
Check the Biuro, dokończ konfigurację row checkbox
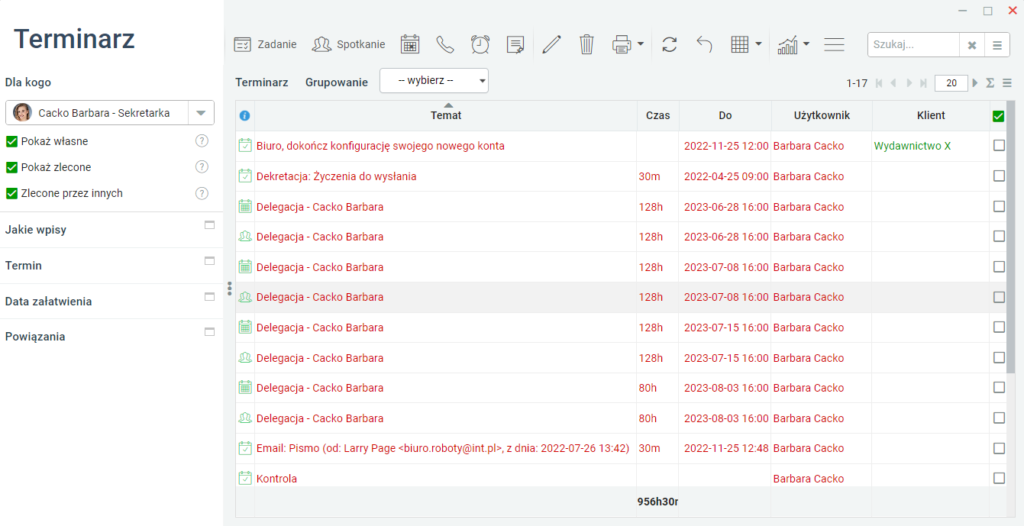coord(999,146)
